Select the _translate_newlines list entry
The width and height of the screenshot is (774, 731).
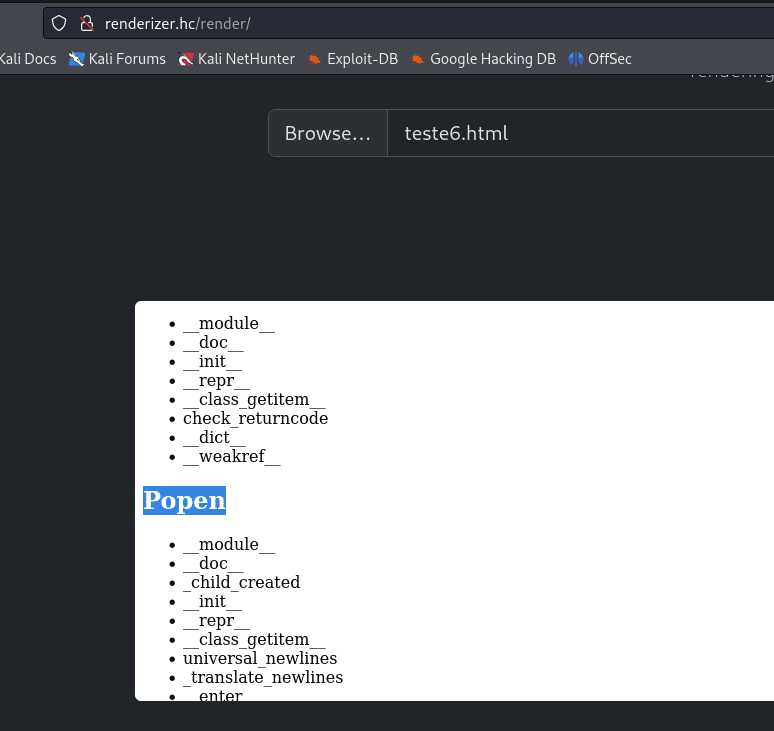coord(263,677)
